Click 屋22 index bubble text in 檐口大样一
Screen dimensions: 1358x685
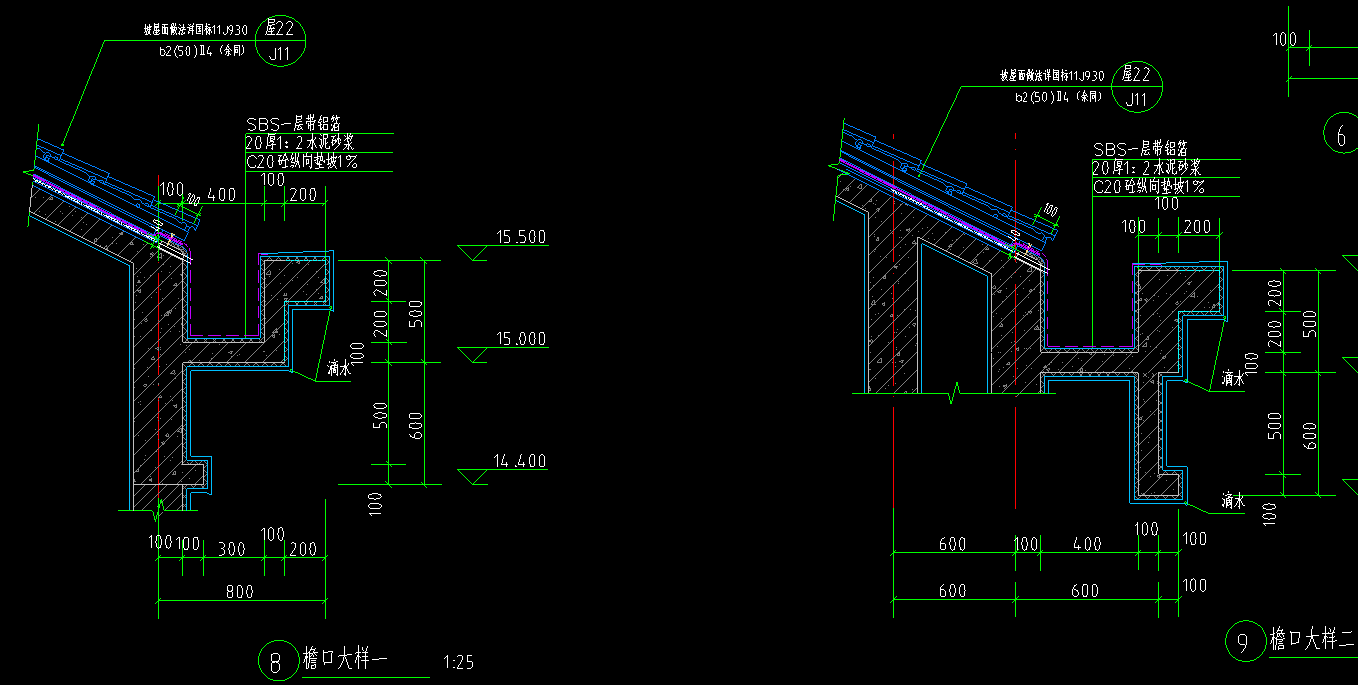coord(281,28)
